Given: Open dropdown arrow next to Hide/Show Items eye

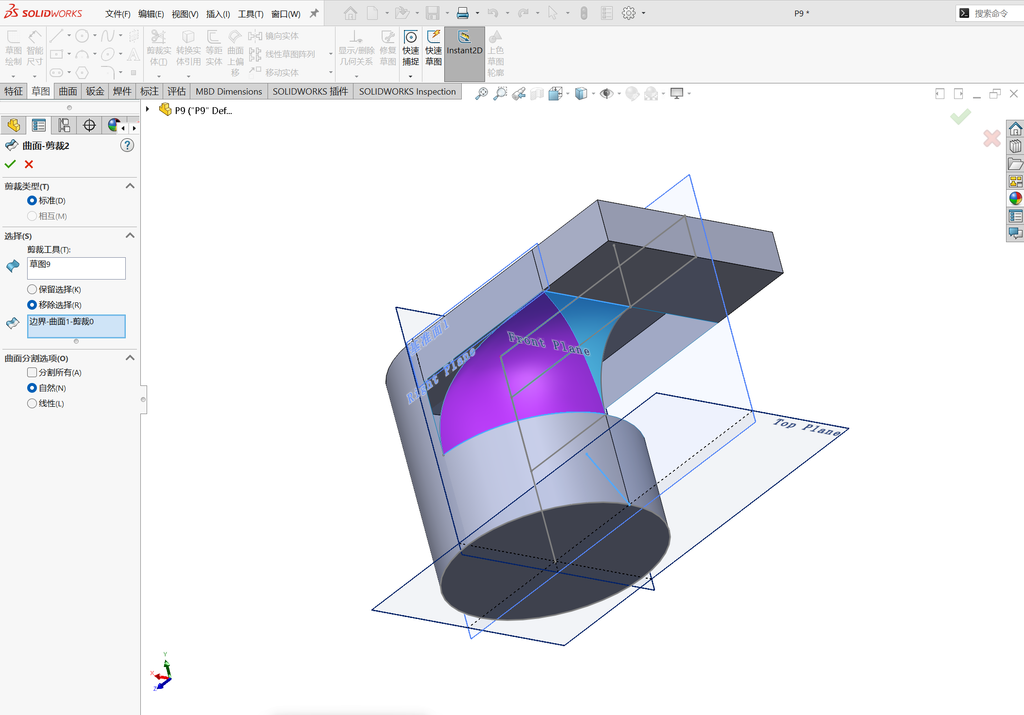Looking at the screenshot, I should point(618,93).
